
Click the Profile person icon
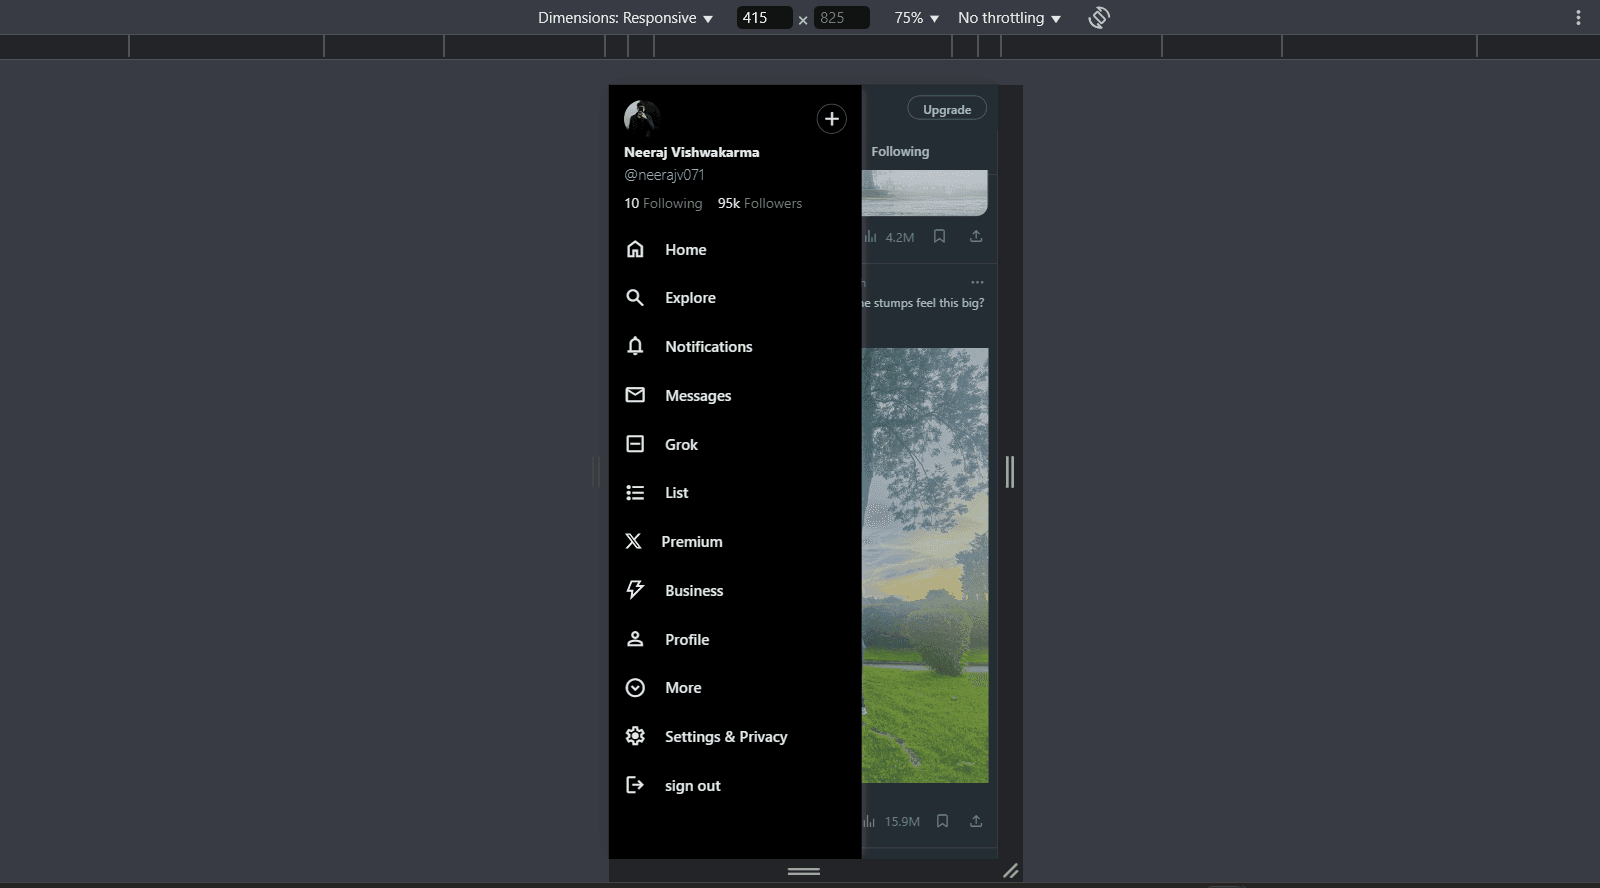[635, 639]
